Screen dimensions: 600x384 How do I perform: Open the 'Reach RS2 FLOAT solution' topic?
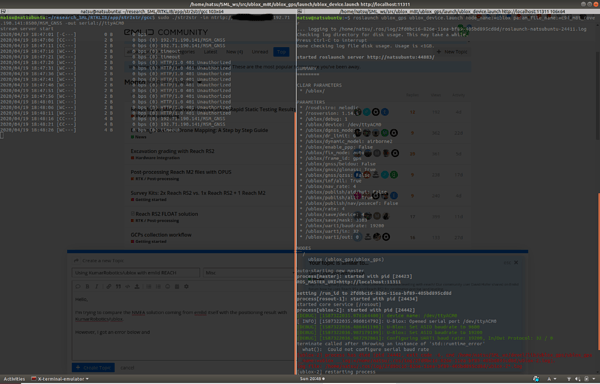[x=167, y=214]
